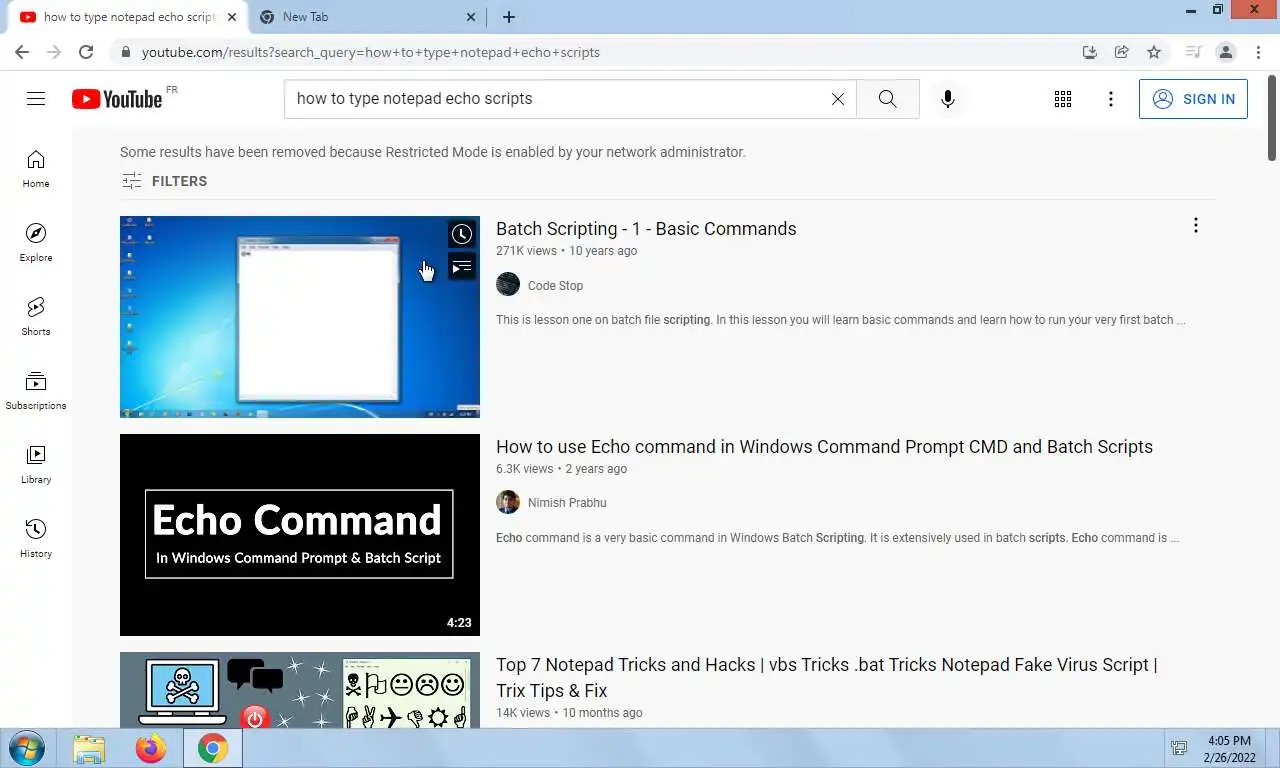The height and width of the screenshot is (768, 1280).
Task: Click the Restricted Mode results removed notice
Action: tap(433, 152)
